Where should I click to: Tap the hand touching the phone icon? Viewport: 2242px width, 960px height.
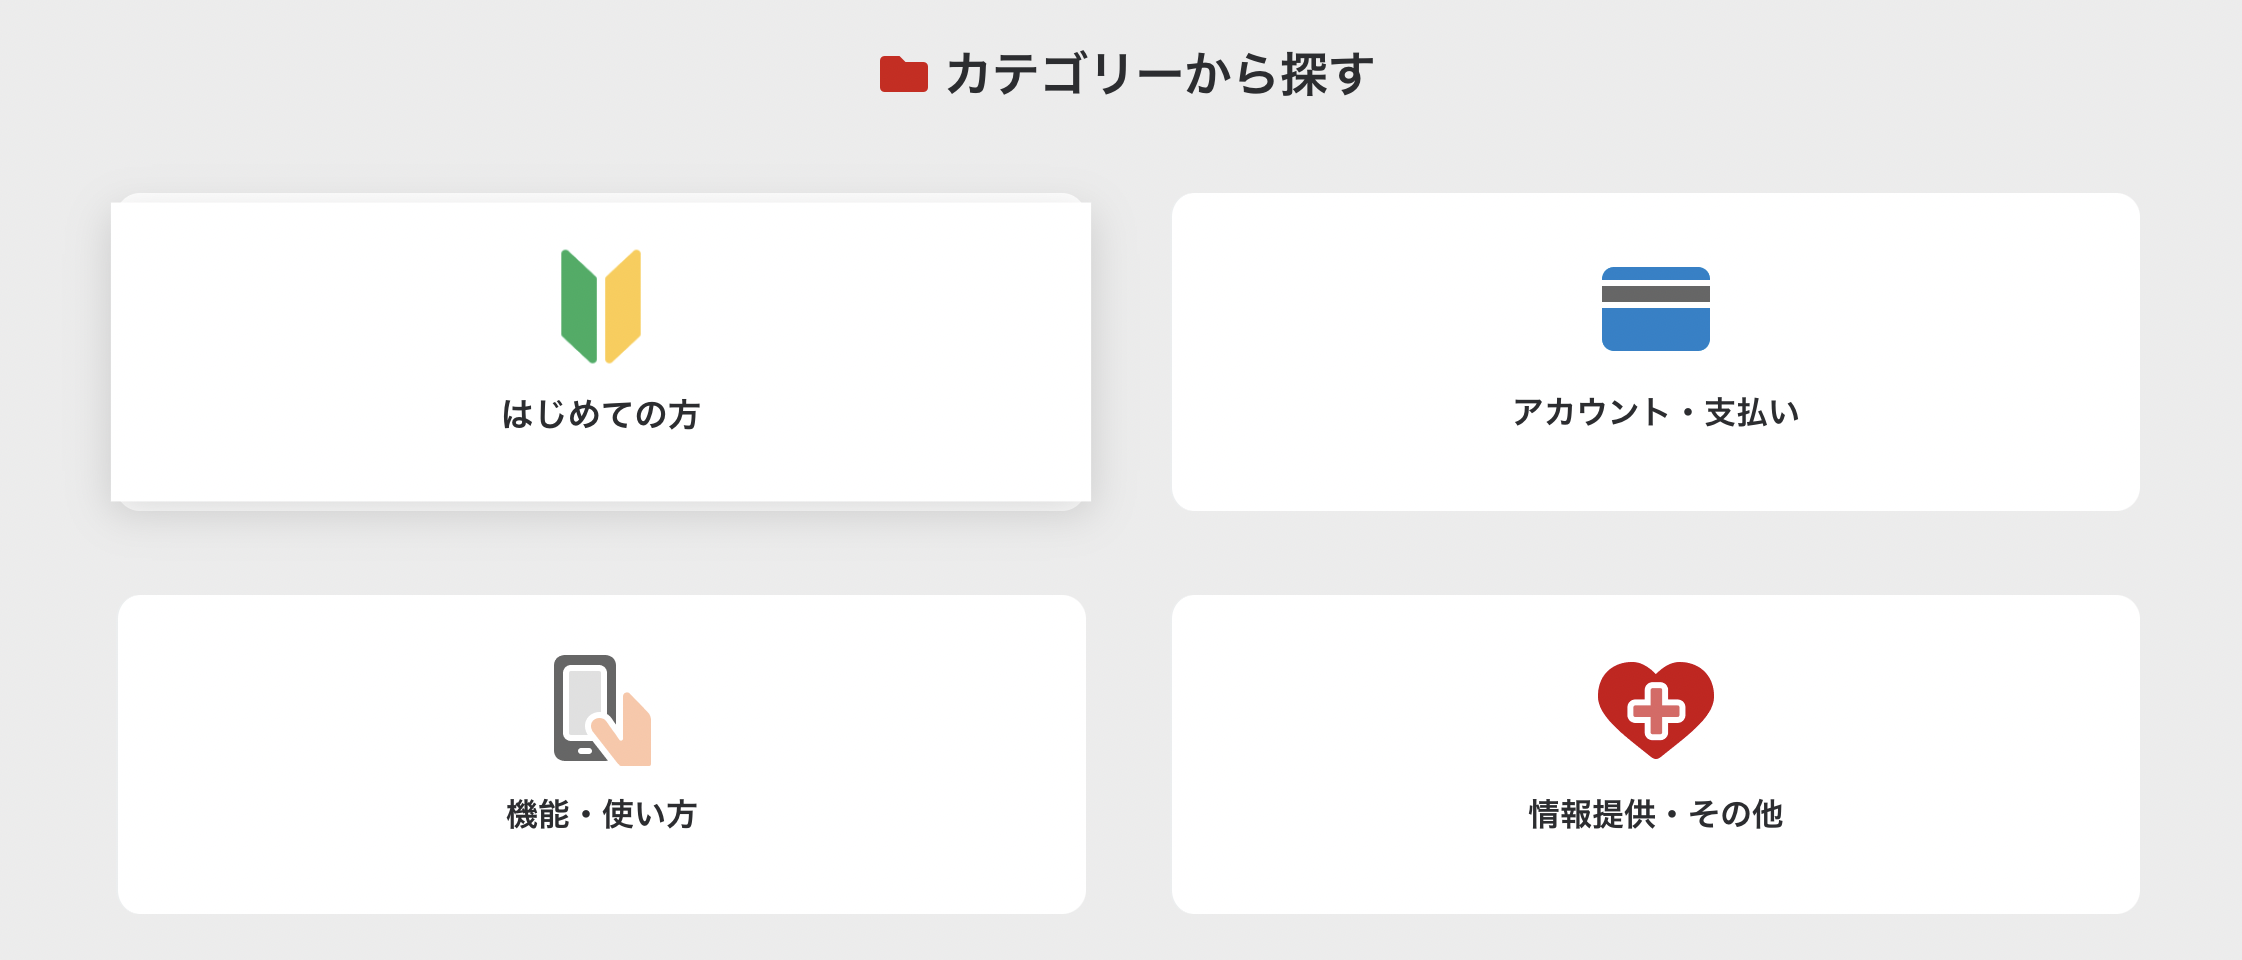[630, 735]
